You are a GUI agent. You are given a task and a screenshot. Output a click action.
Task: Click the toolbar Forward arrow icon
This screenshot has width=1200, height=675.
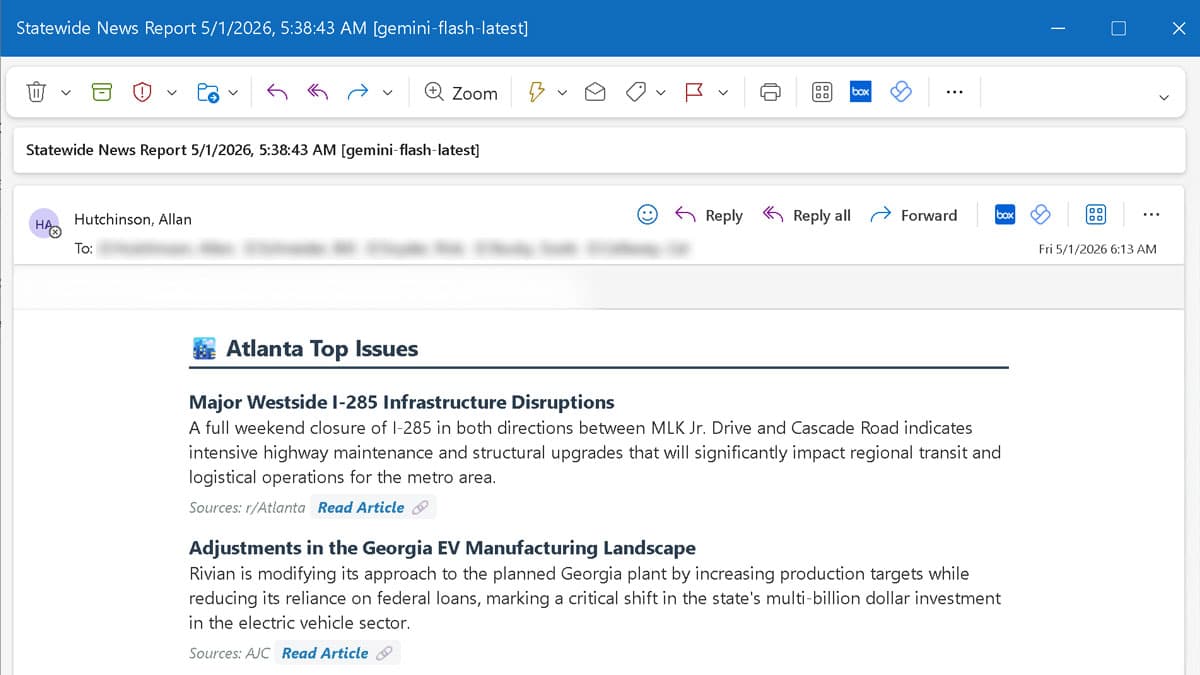tap(358, 92)
